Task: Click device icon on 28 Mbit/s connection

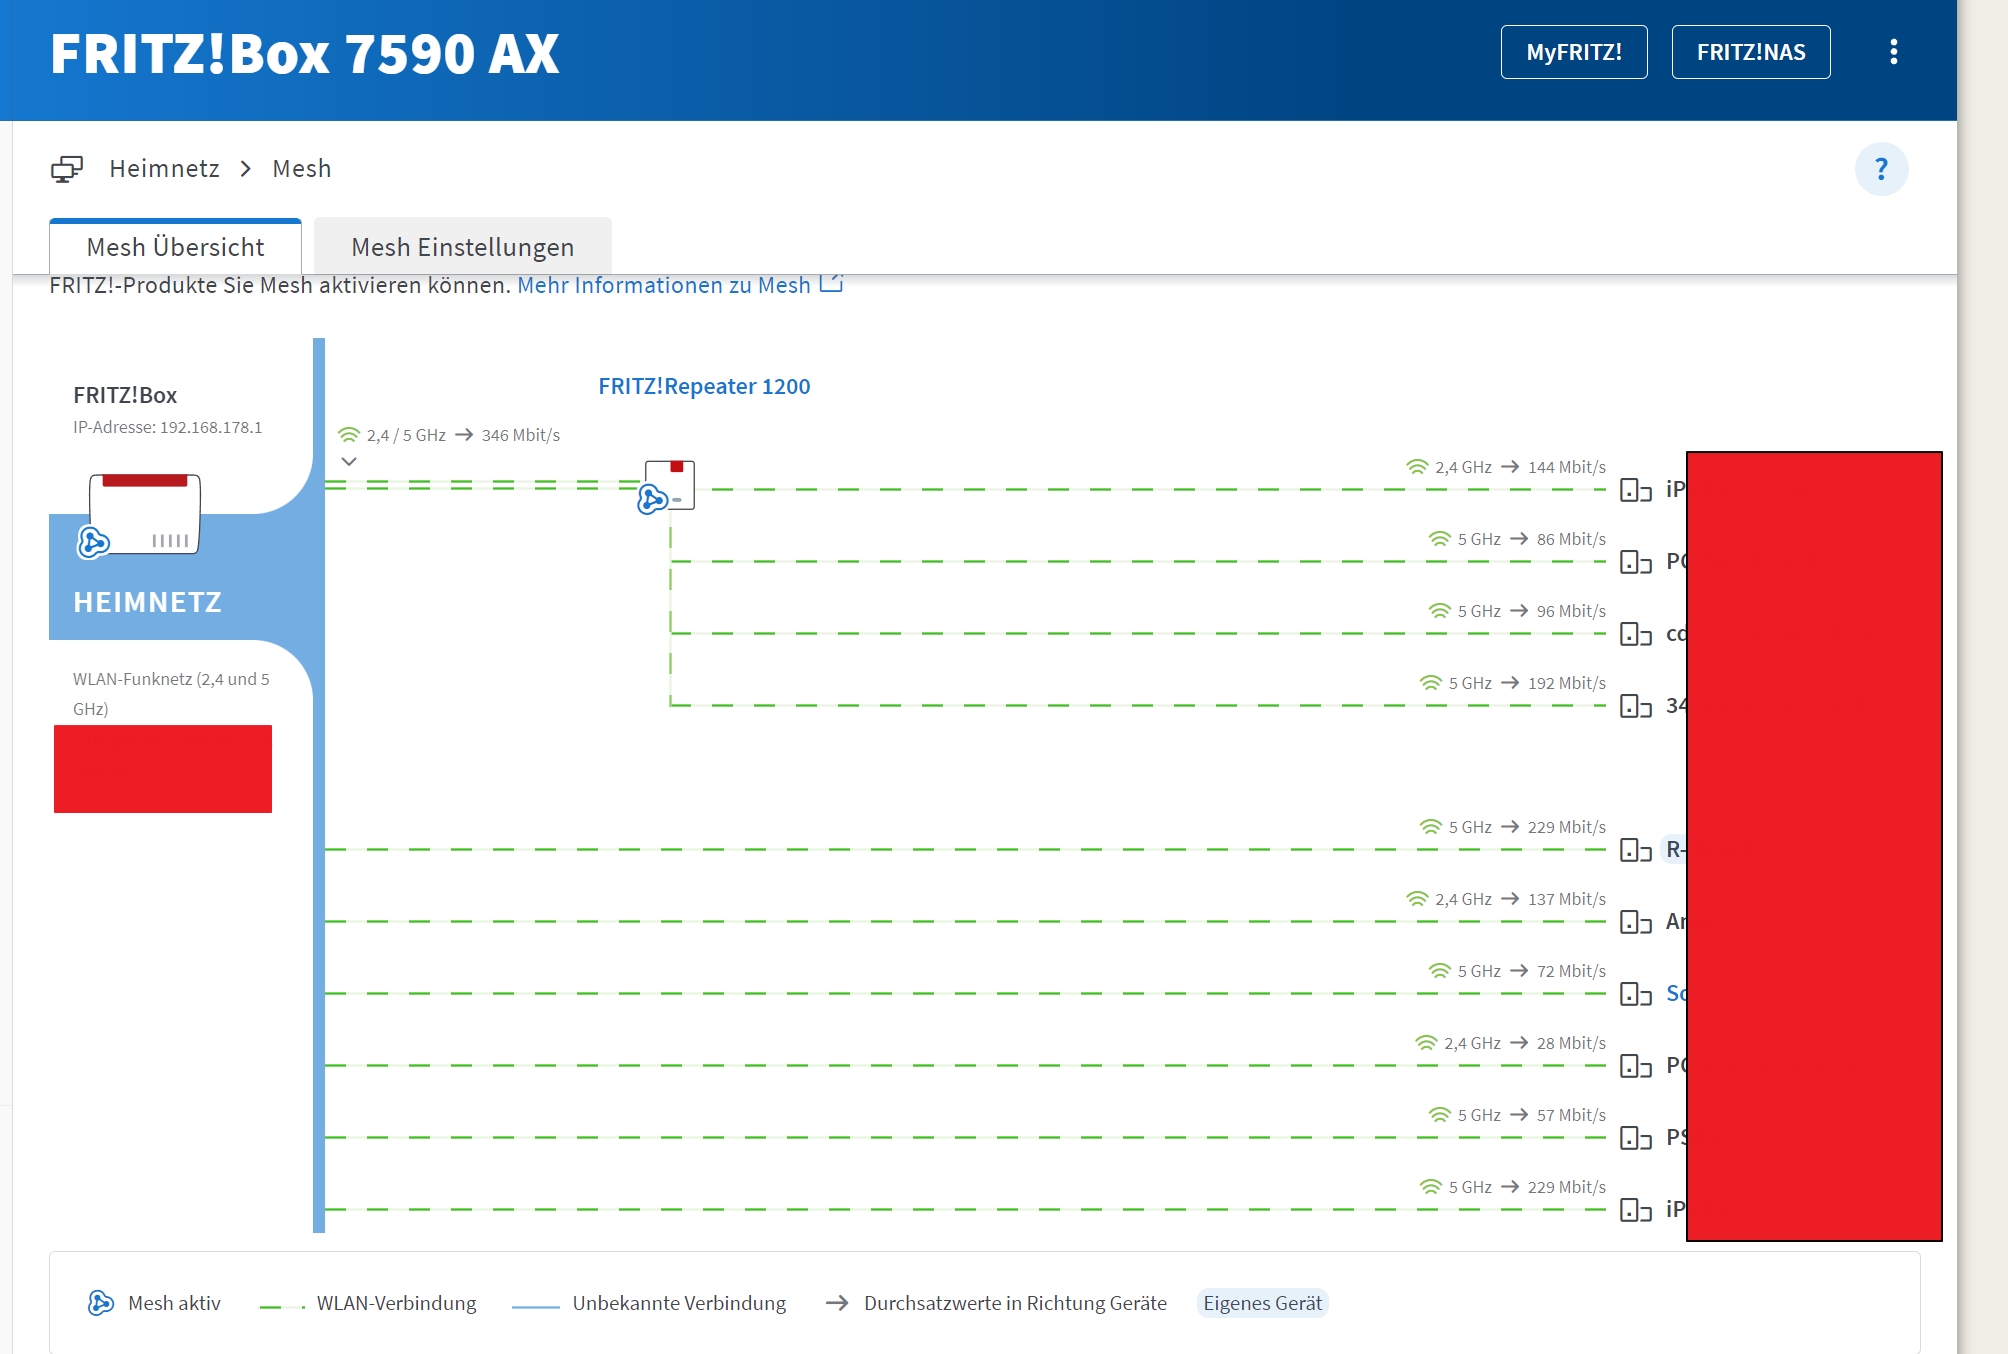Action: point(1635,1066)
